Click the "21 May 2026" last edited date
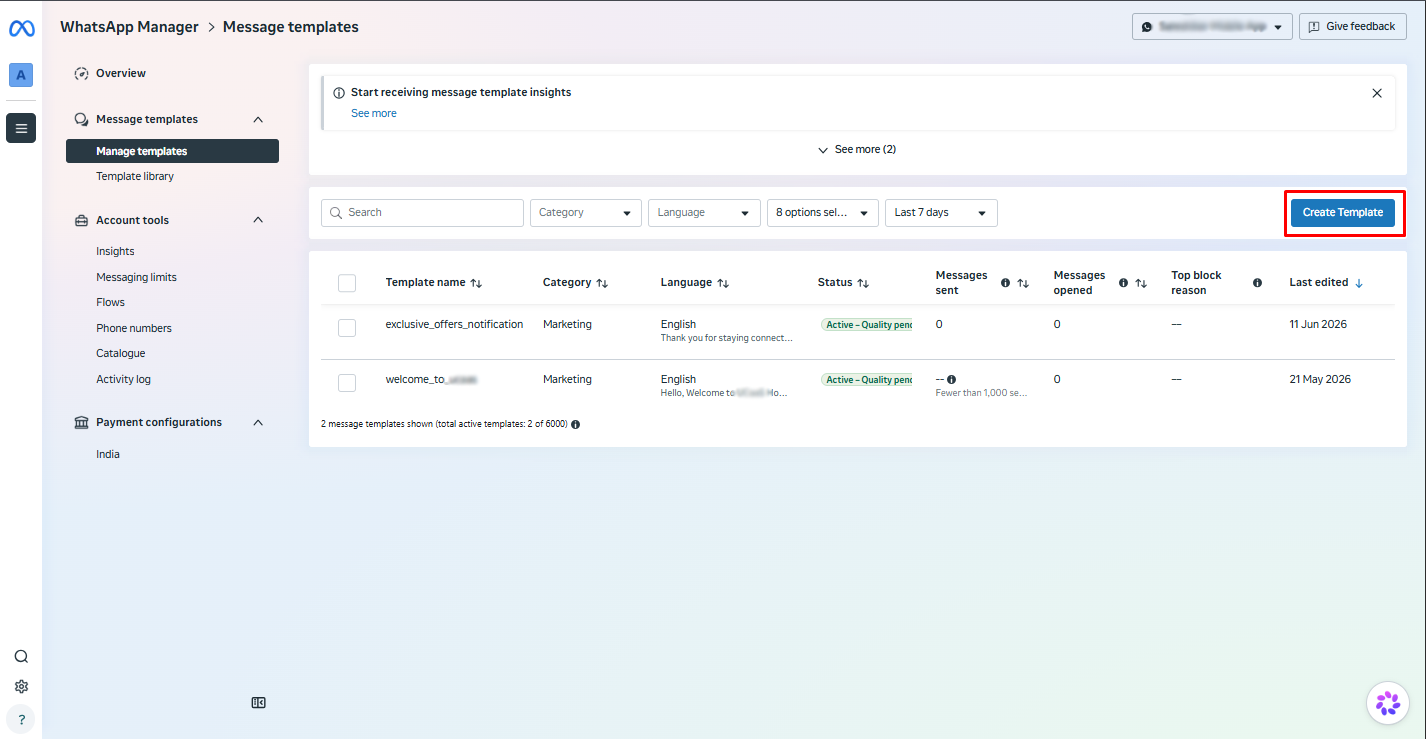The height and width of the screenshot is (739, 1426). [x=1320, y=379]
